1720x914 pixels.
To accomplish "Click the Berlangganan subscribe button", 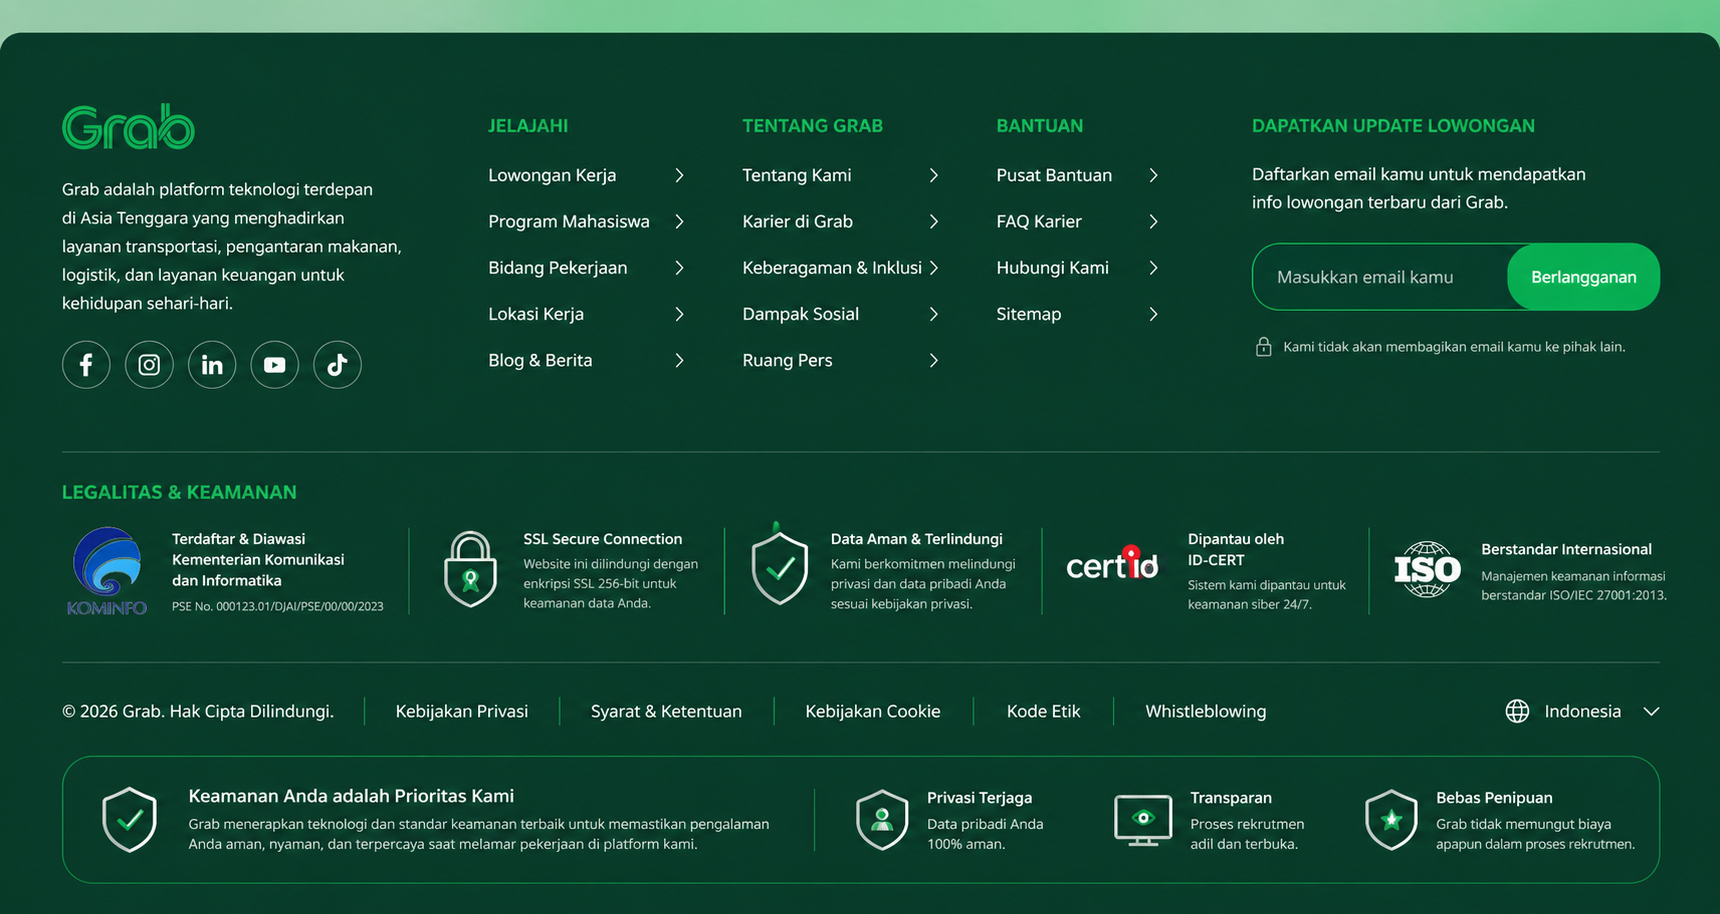I will tap(1584, 277).
